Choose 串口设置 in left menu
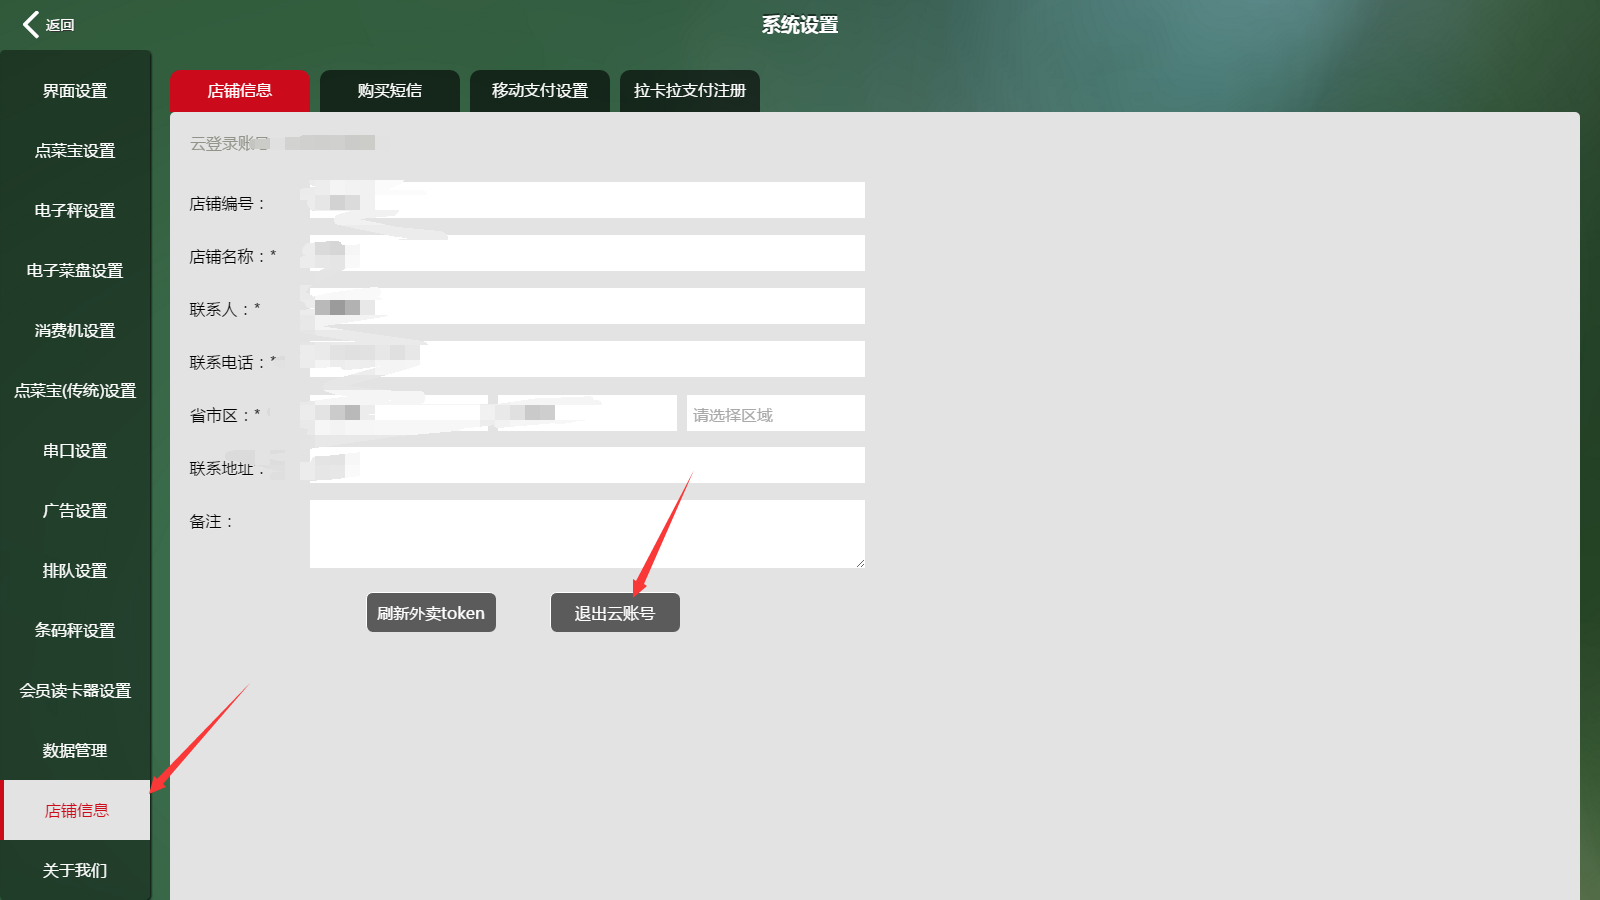 point(75,451)
